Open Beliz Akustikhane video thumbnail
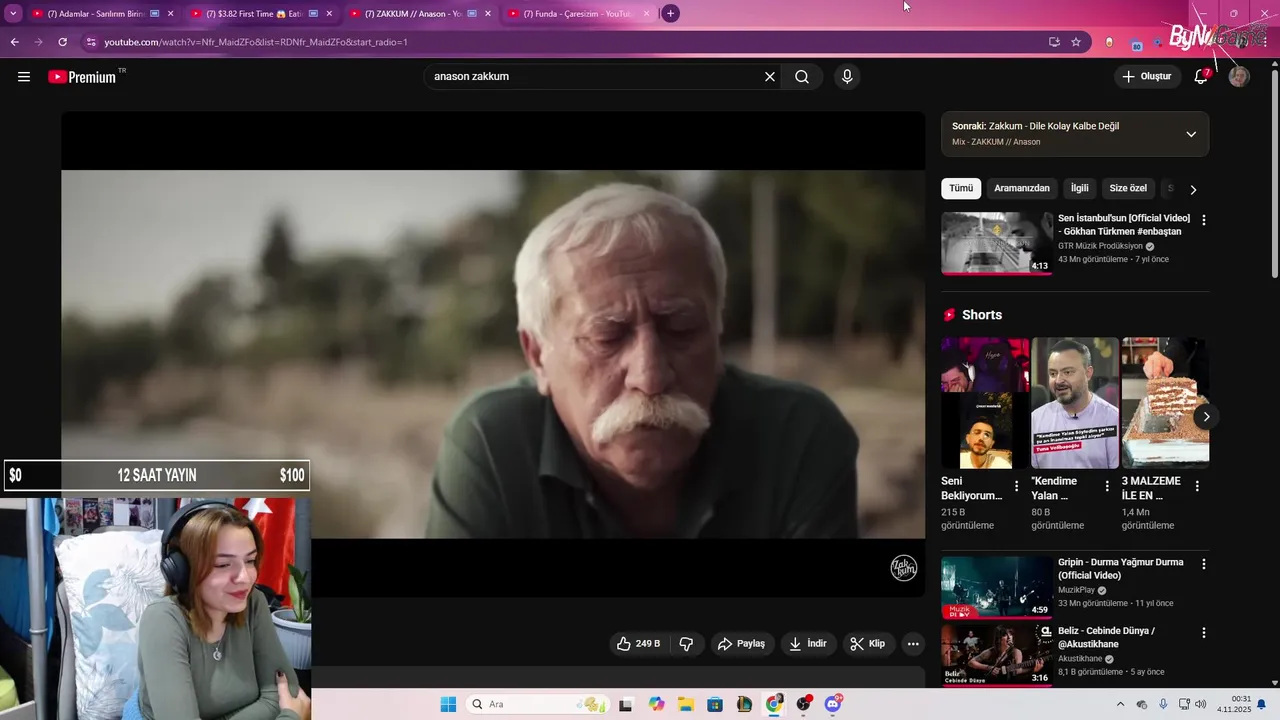The height and width of the screenshot is (720, 1280). (997, 656)
